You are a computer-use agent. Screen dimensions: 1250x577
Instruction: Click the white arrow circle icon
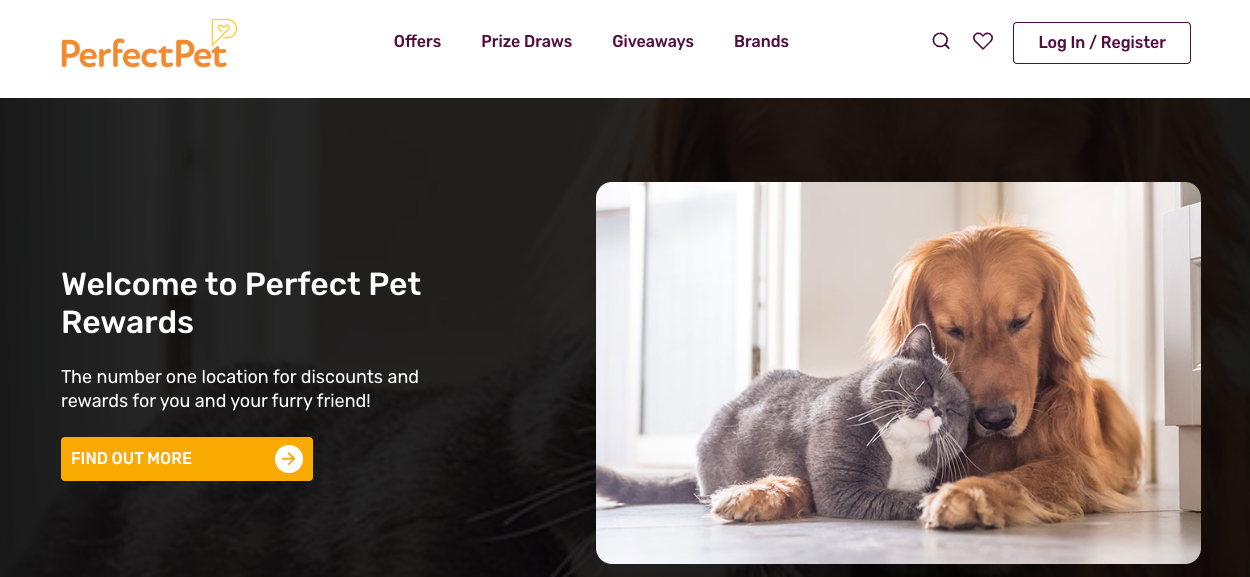(289, 459)
